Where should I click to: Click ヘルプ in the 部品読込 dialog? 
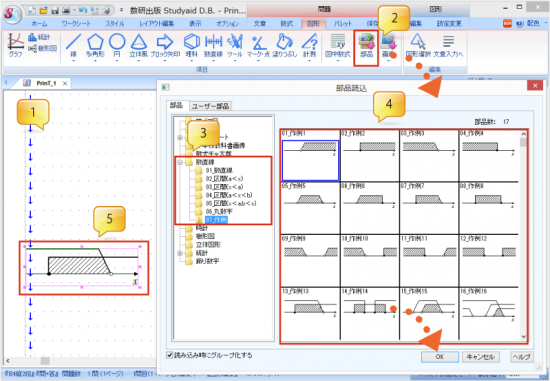click(x=521, y=357)
